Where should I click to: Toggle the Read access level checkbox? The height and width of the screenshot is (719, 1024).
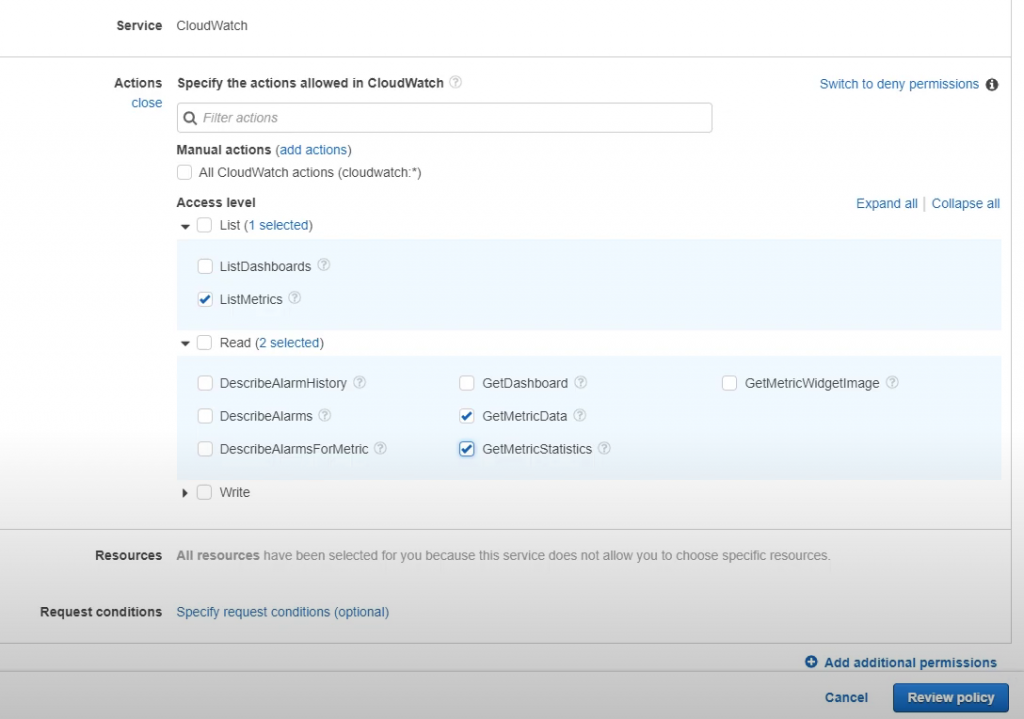click(204, 343)
